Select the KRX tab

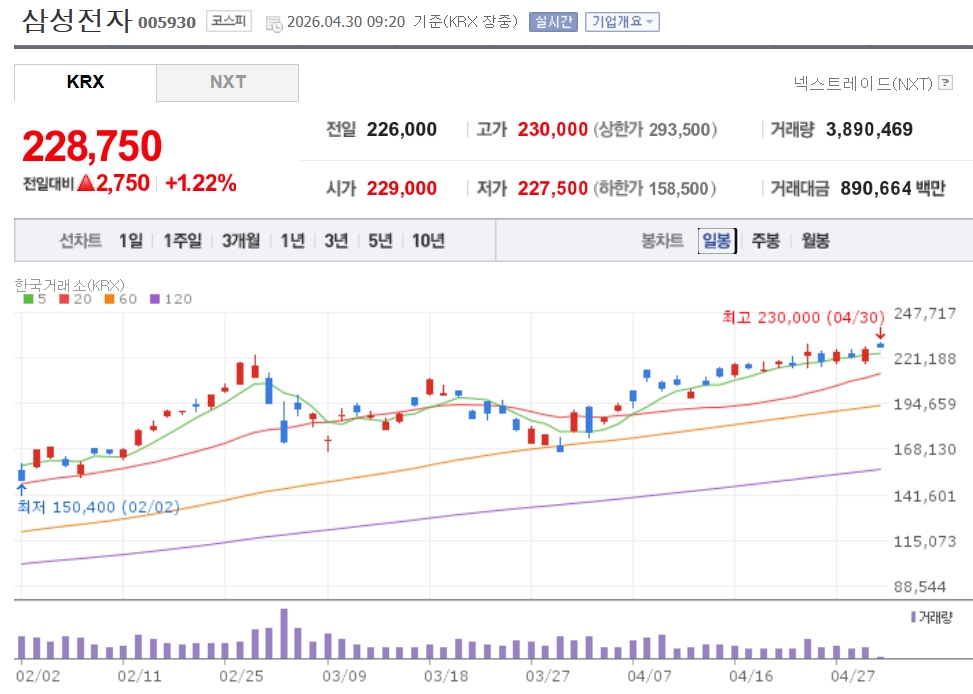[x=85, y=82]
